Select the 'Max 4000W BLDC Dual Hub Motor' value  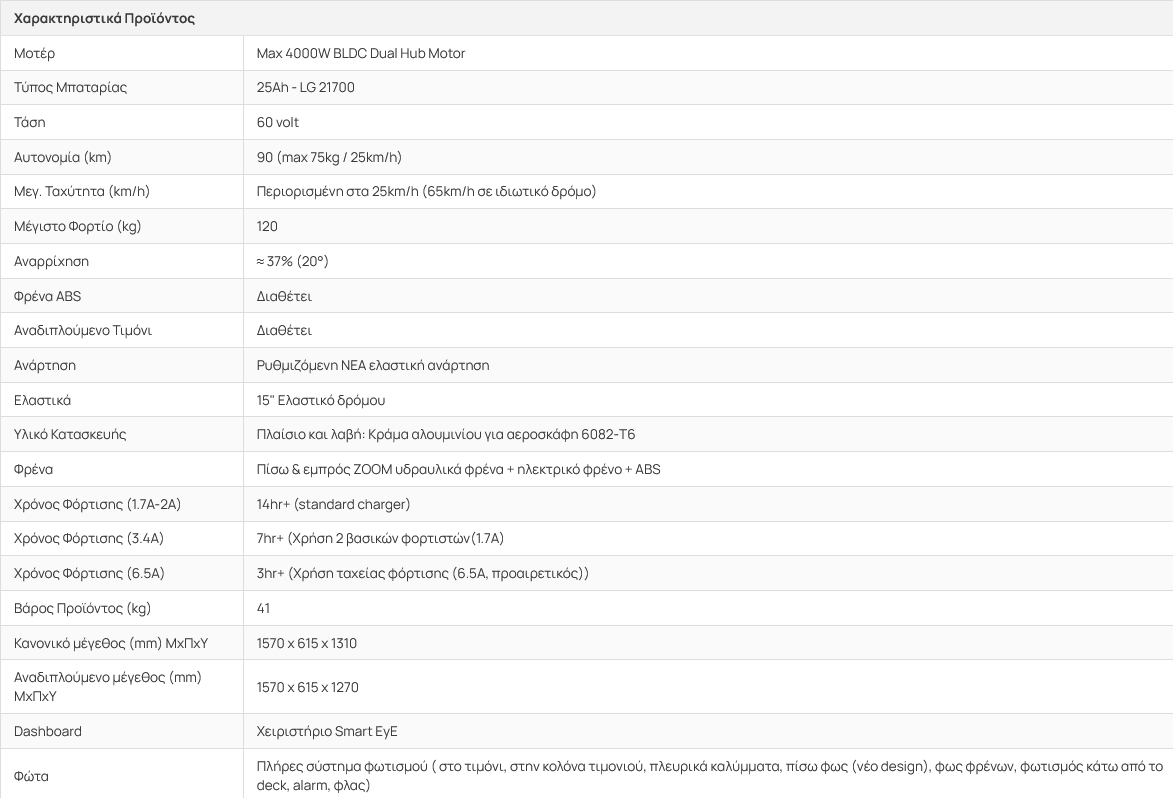361,53
